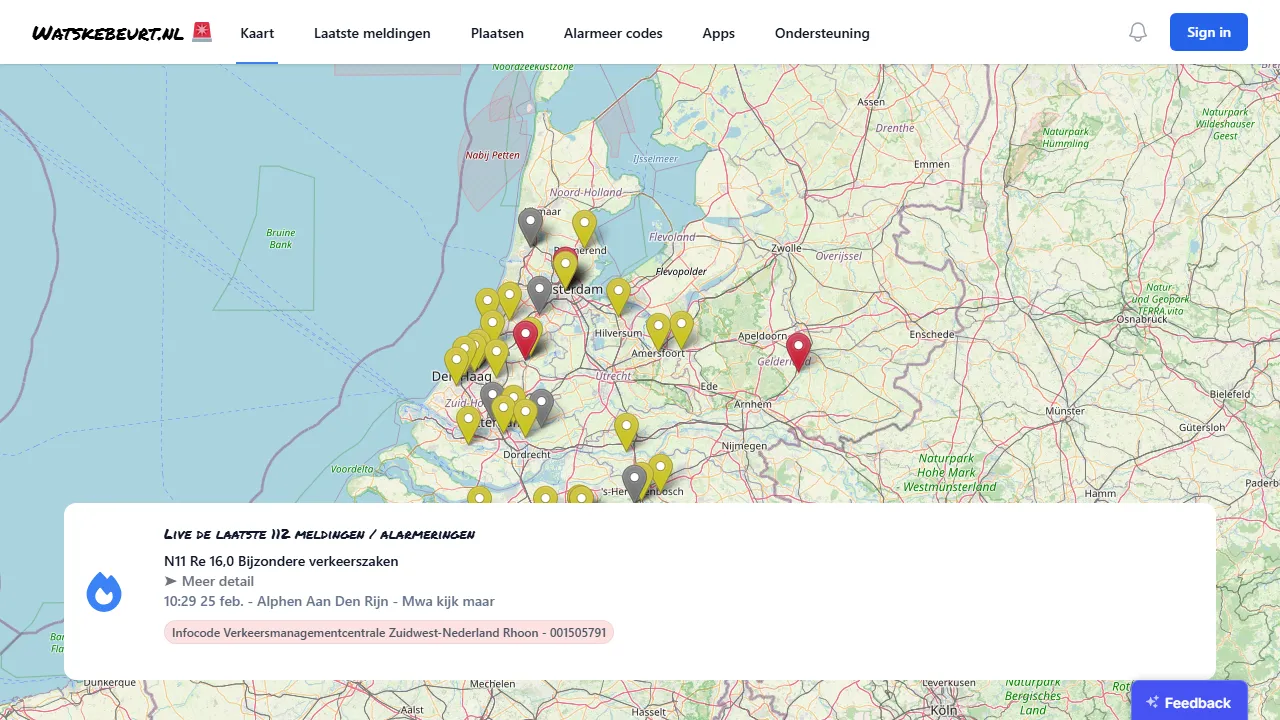Click the yellow pin near Amersfoort

coord(658,324)
